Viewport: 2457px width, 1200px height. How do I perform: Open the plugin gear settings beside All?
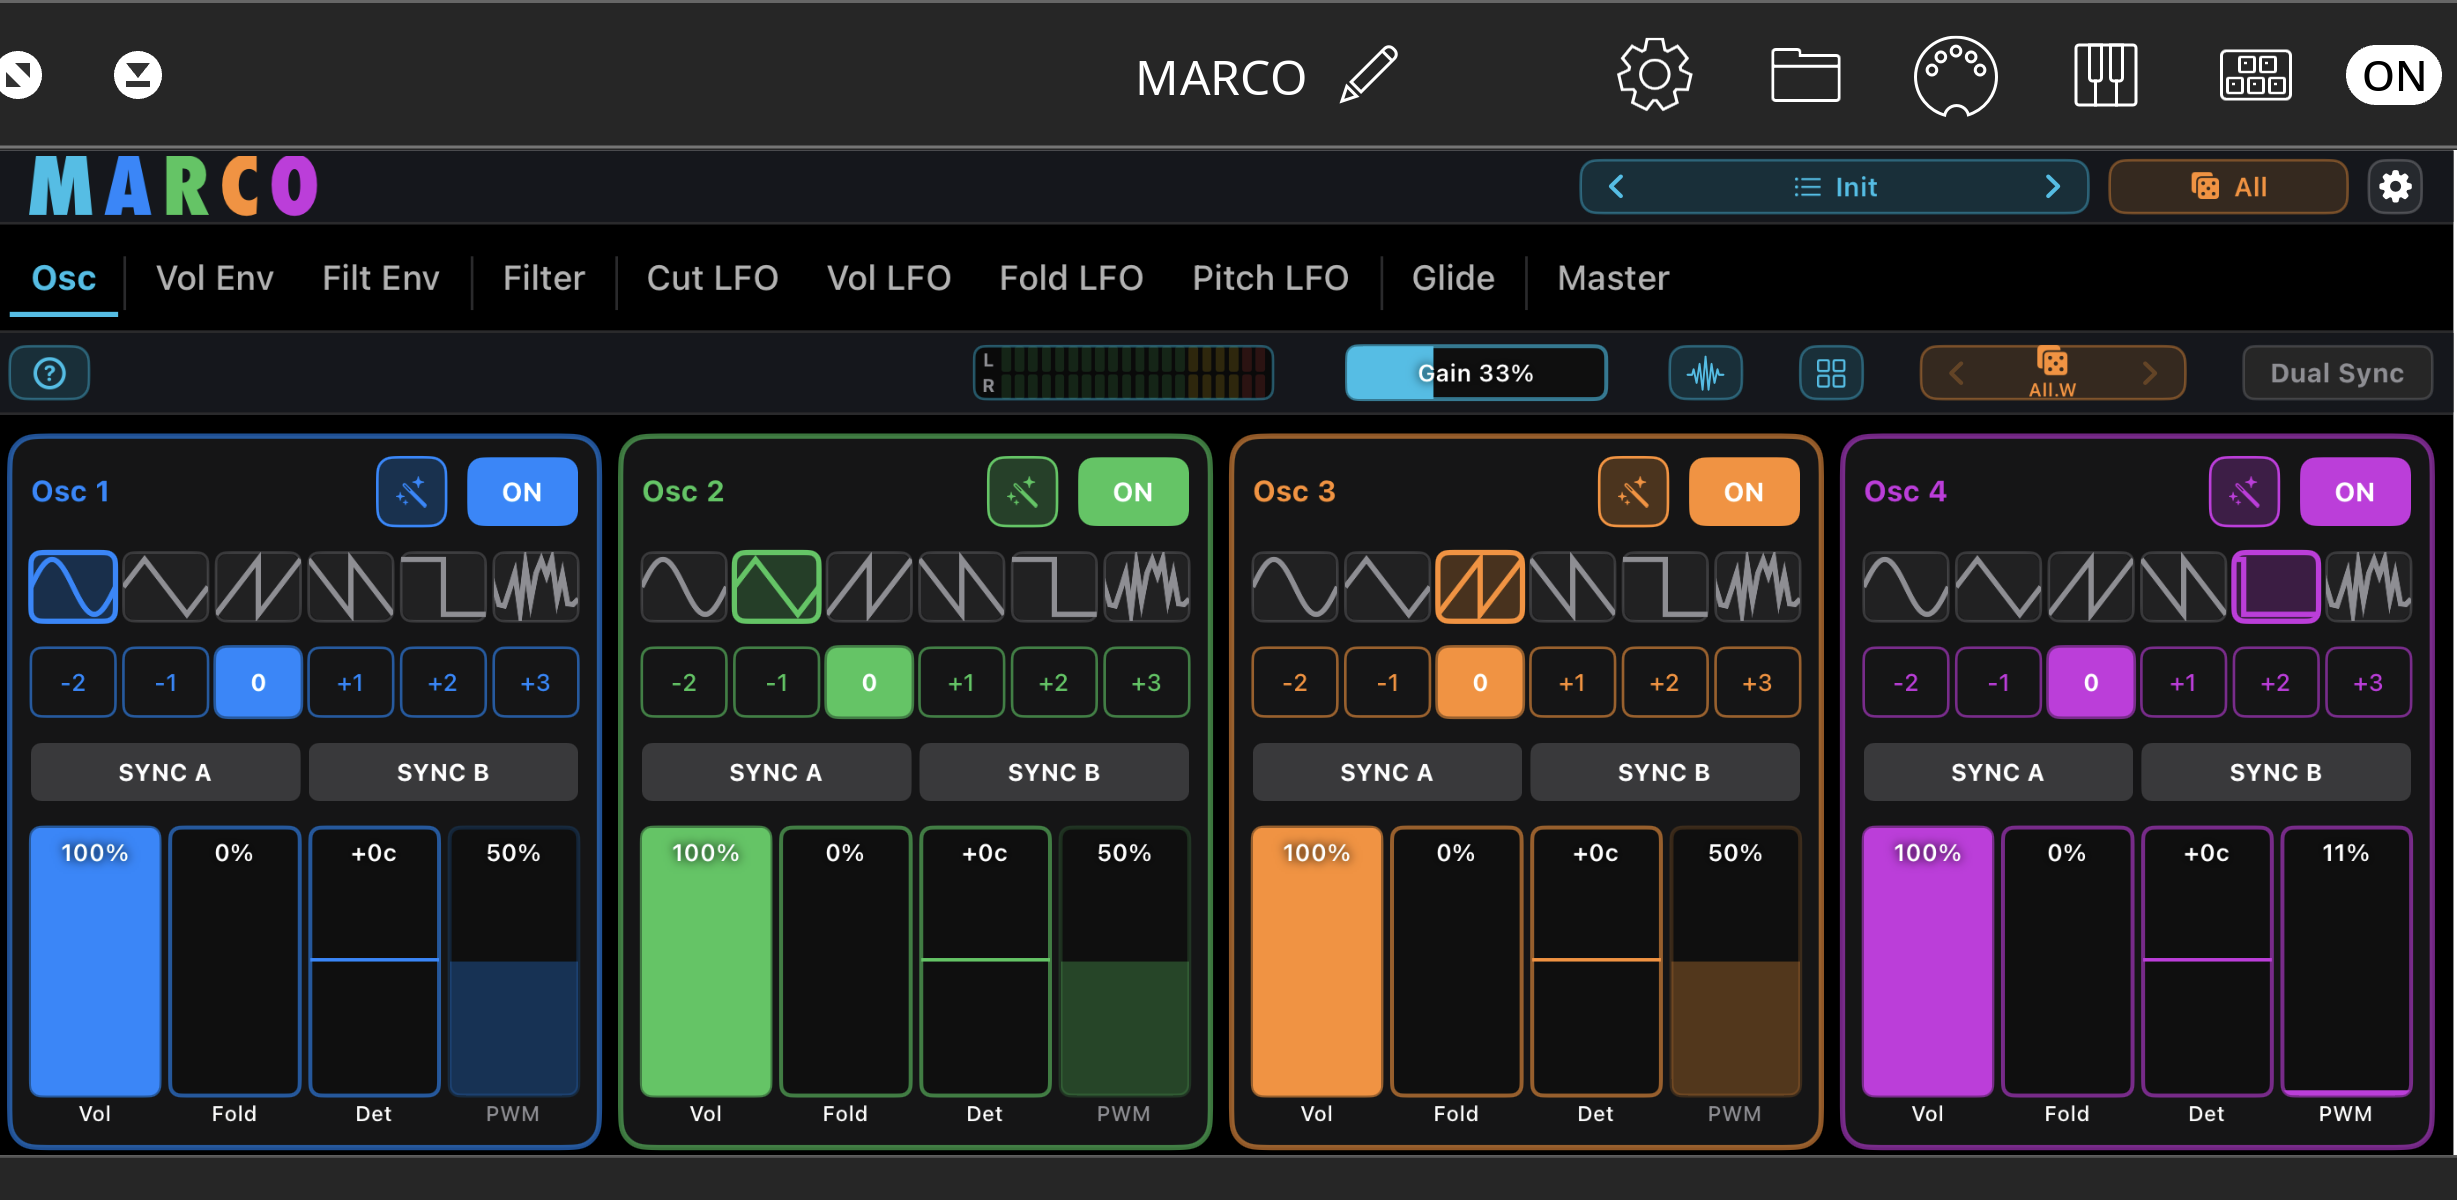point(2395,187)
